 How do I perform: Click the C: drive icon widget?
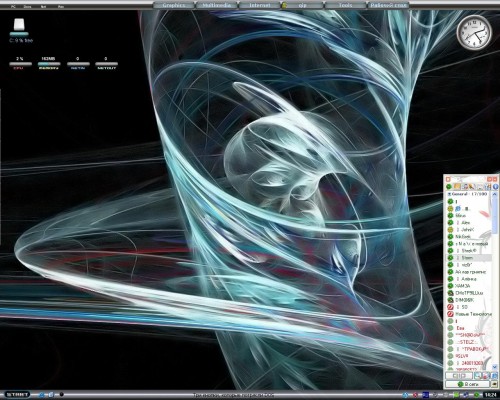(19, 25)
